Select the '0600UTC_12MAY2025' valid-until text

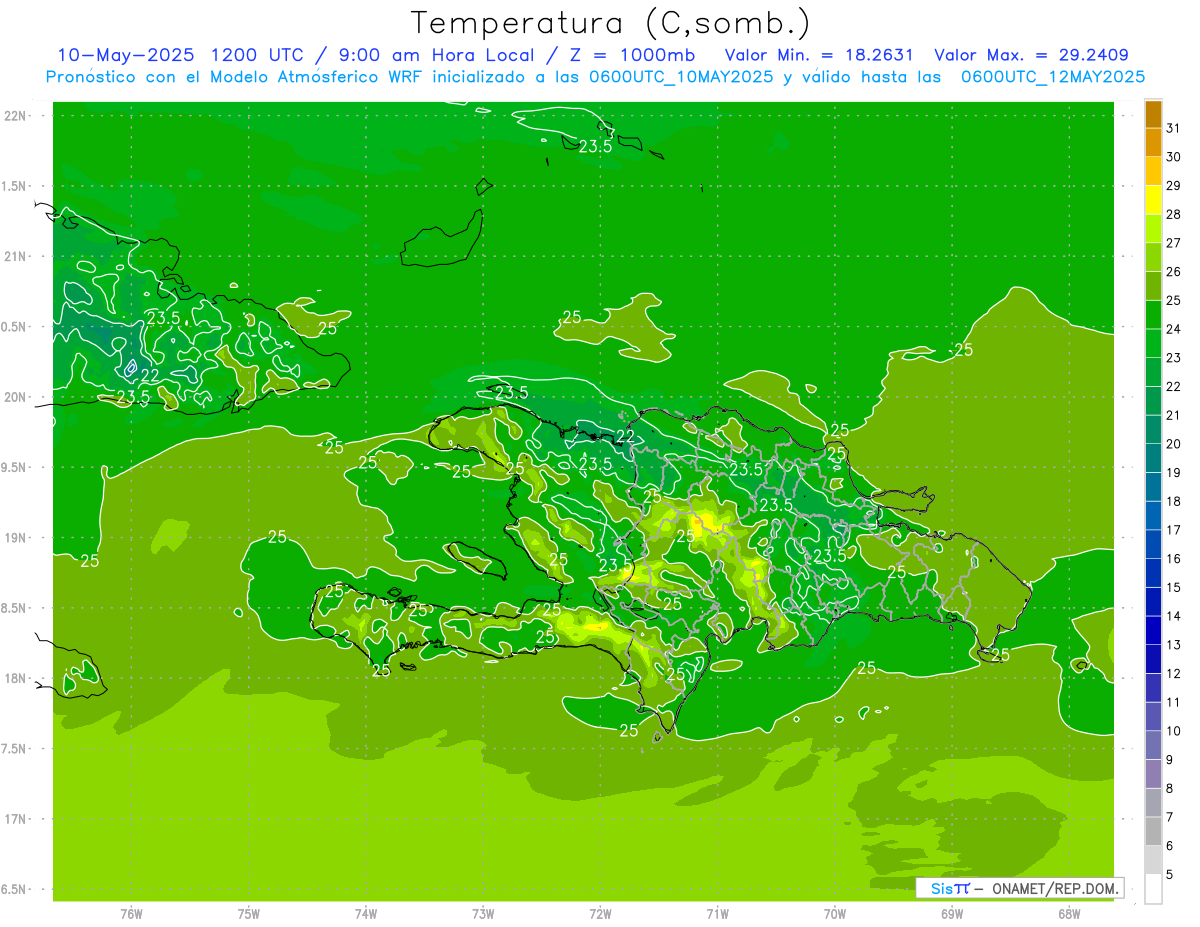coord(1053,77)
